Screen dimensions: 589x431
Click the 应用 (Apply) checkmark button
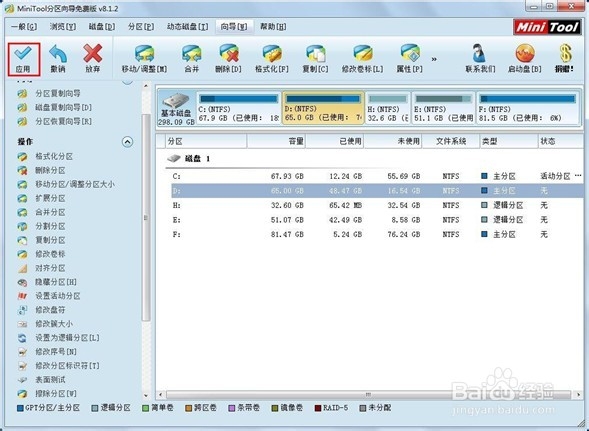[24, 59]
